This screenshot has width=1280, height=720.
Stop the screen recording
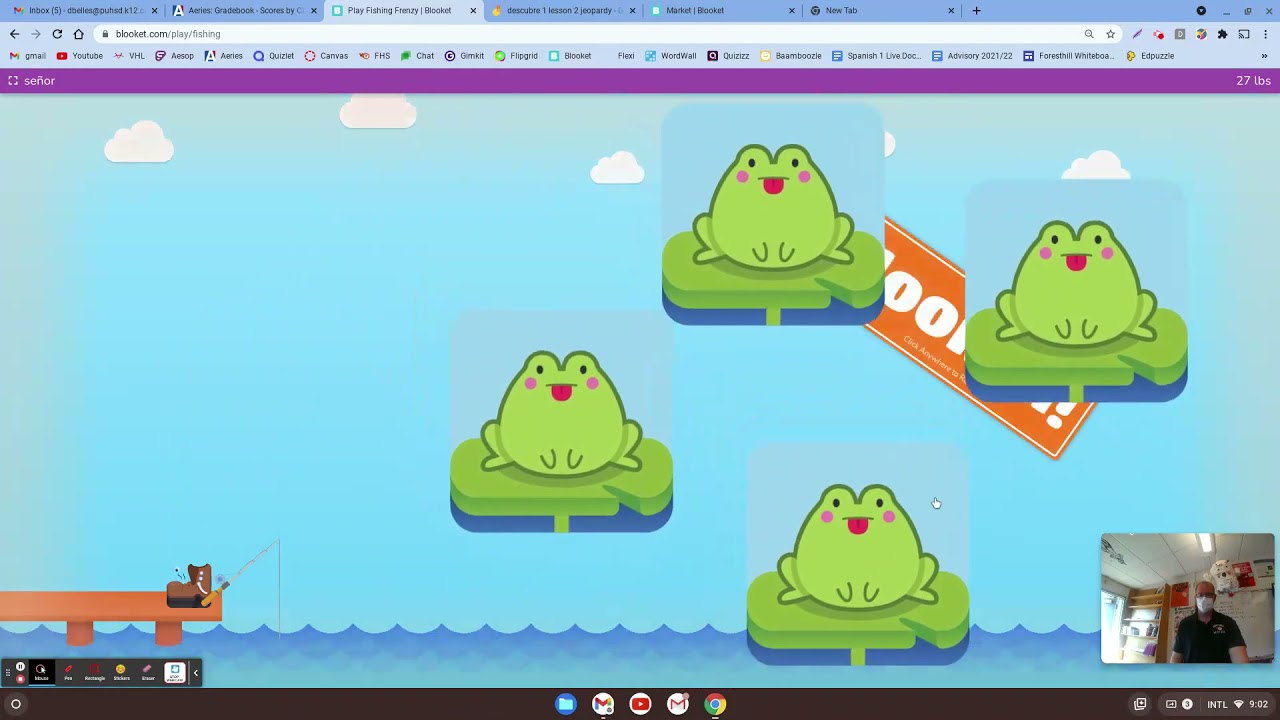pos(20,679)
